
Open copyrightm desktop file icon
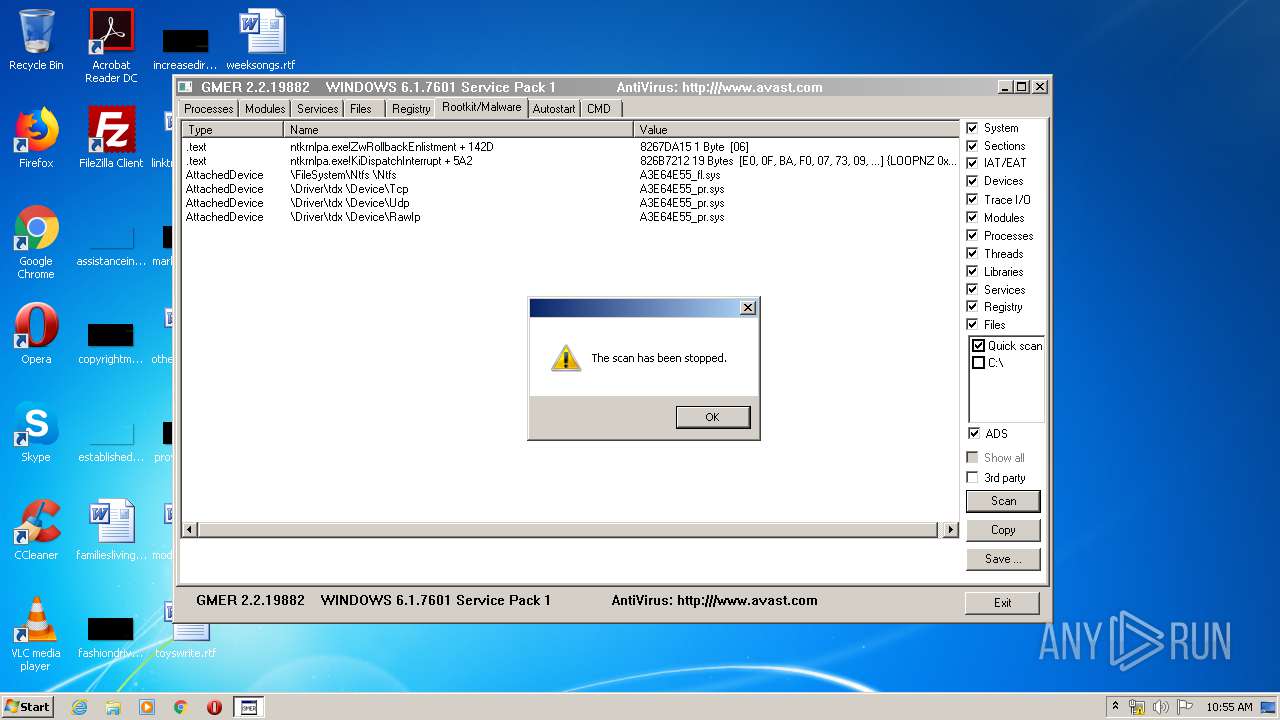[111, 342]
